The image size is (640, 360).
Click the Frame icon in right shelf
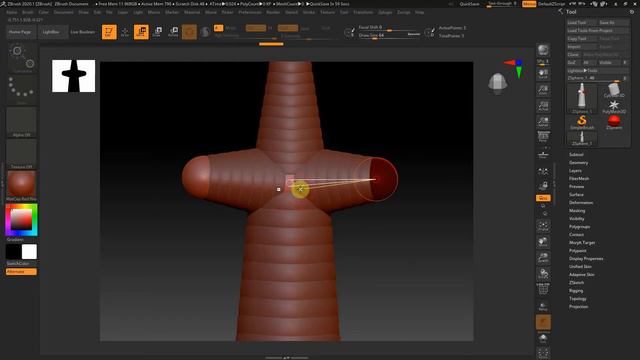coord(543,226)
